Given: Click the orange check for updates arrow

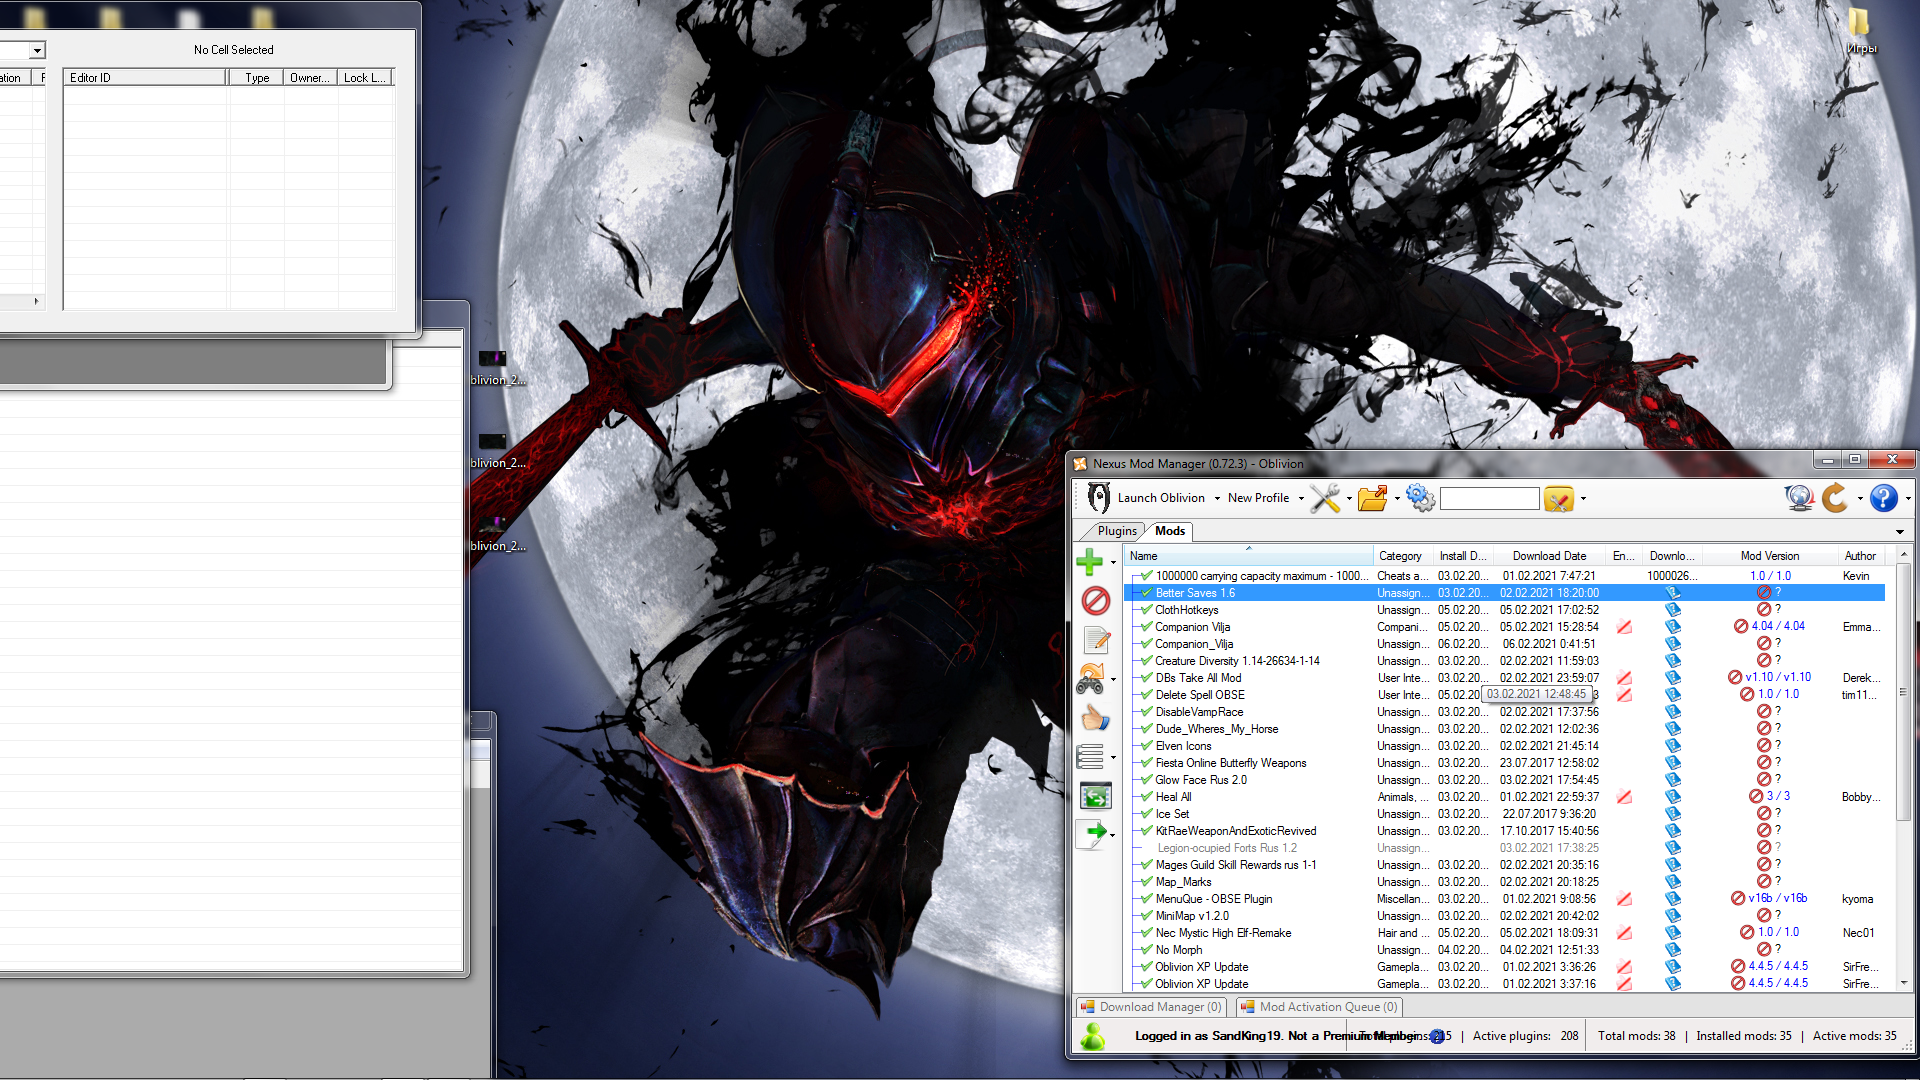Looking at the screenshot, I should point(1834,498).
